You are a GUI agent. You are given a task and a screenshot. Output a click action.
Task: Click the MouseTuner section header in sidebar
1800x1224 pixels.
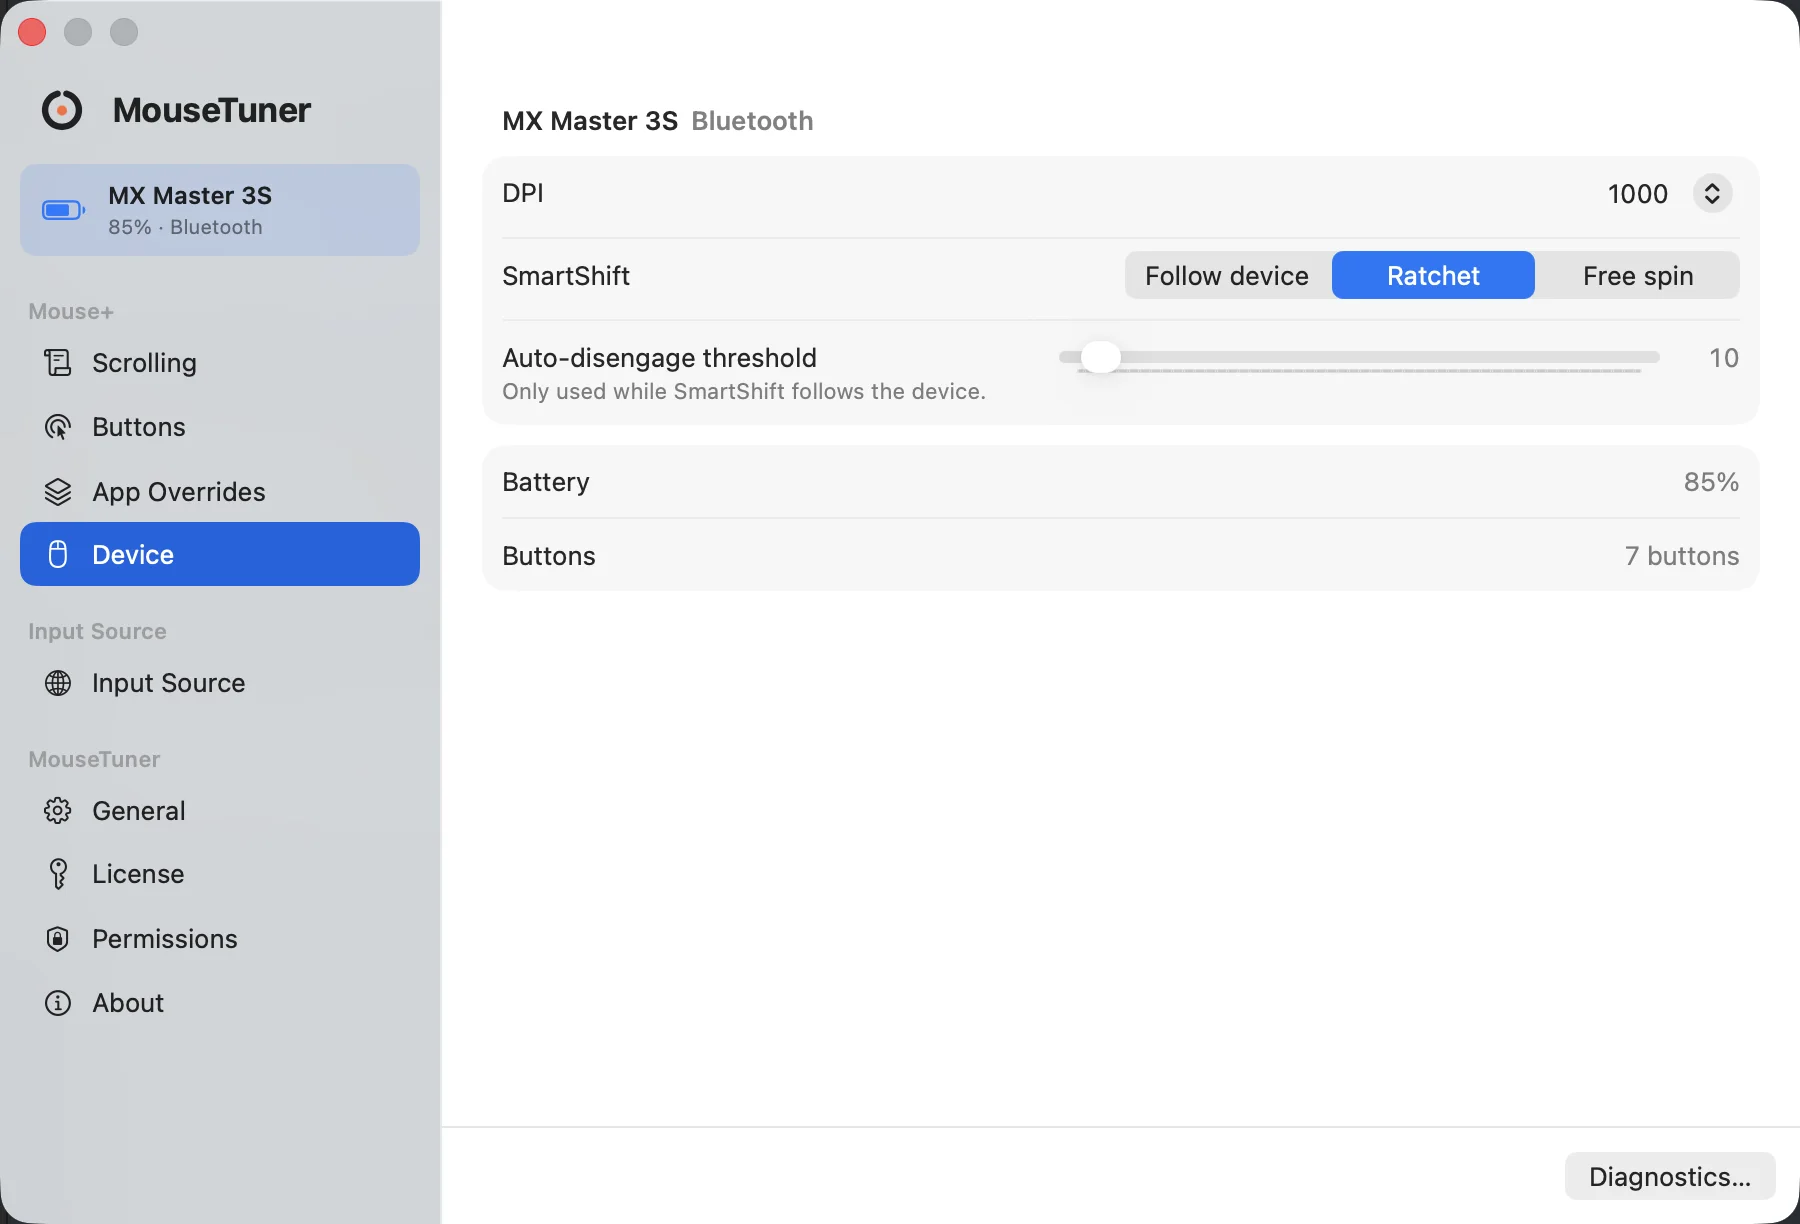(94, 759)
